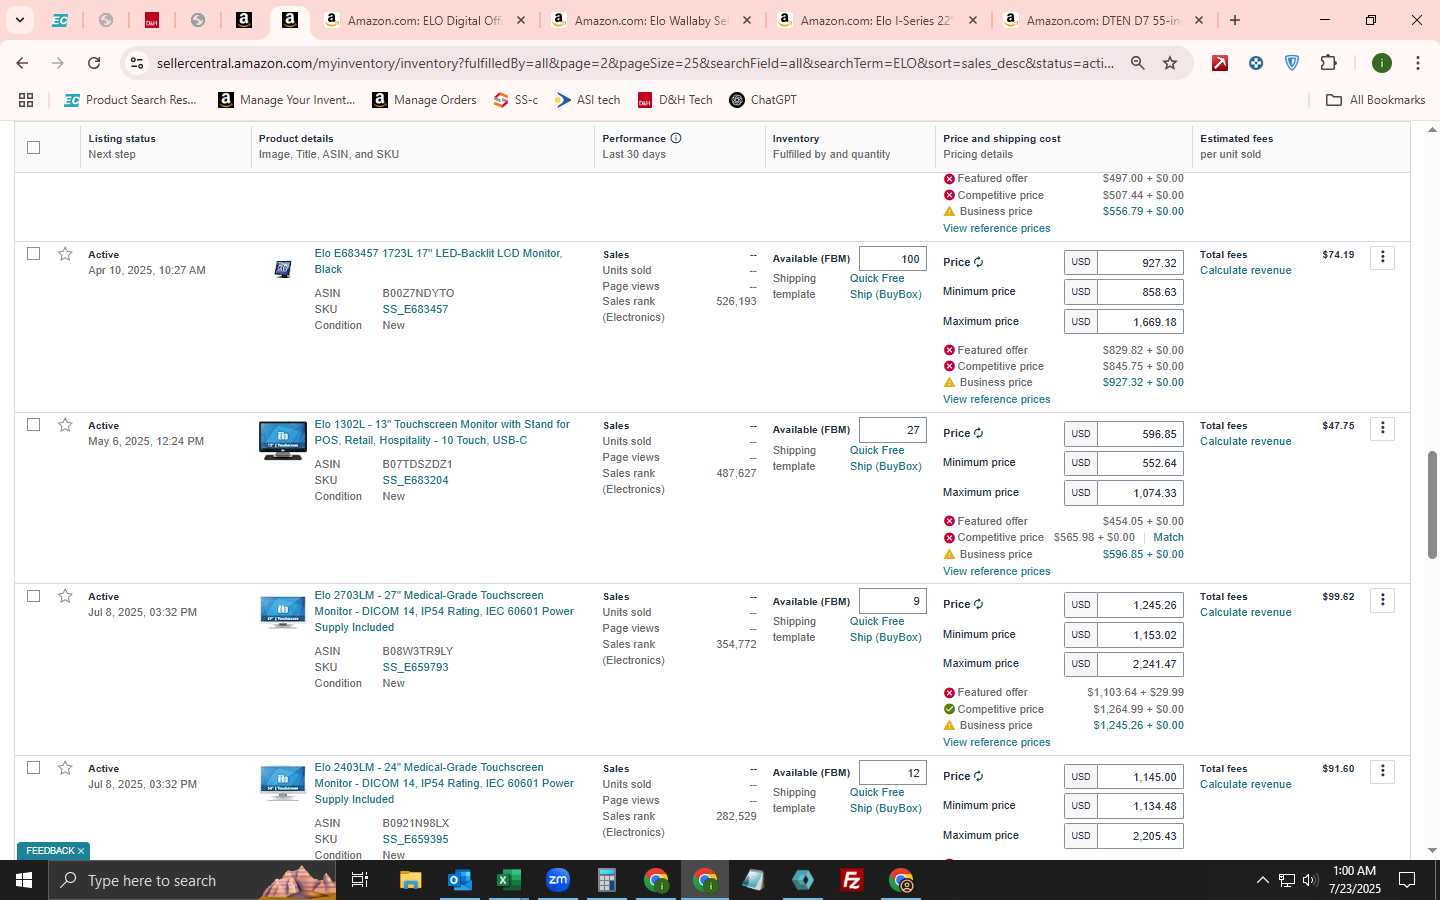
Task: Open Windows notification center icon
Action: (x=1406, y=880)
